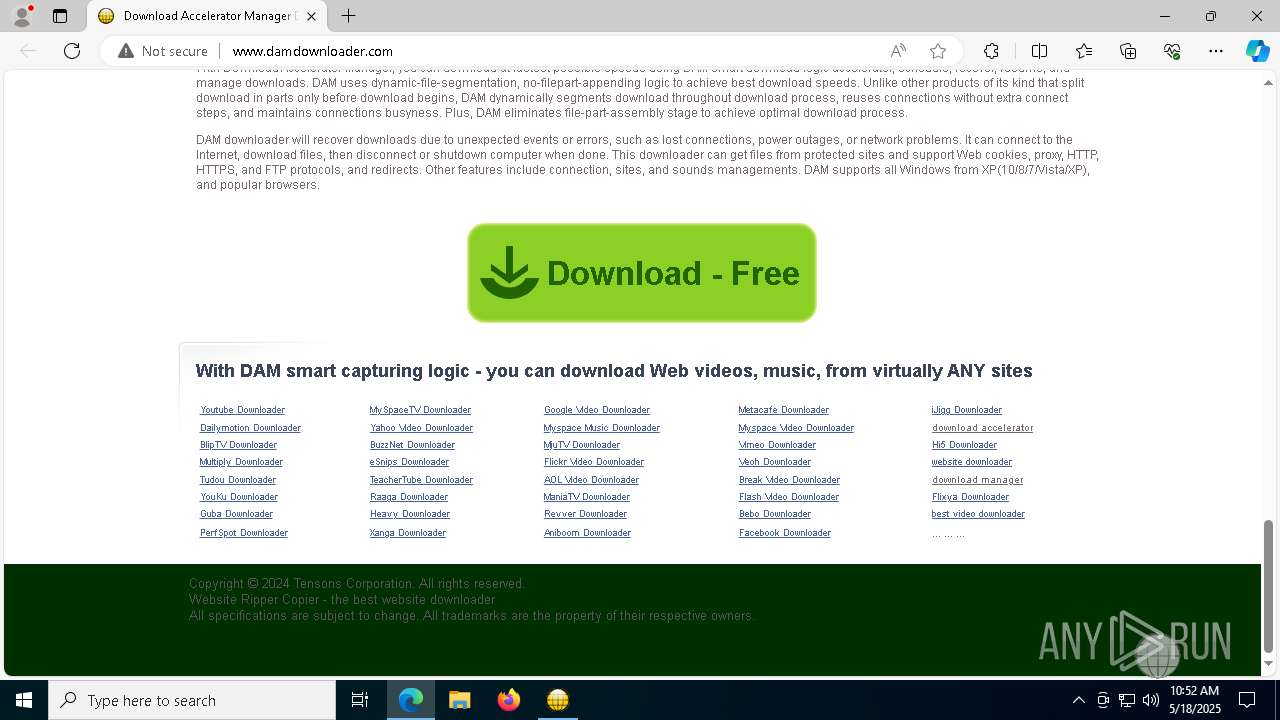Add this page to favorites star
The image size is (1280, 720).
pyautogui.click(x=937, y=51)
